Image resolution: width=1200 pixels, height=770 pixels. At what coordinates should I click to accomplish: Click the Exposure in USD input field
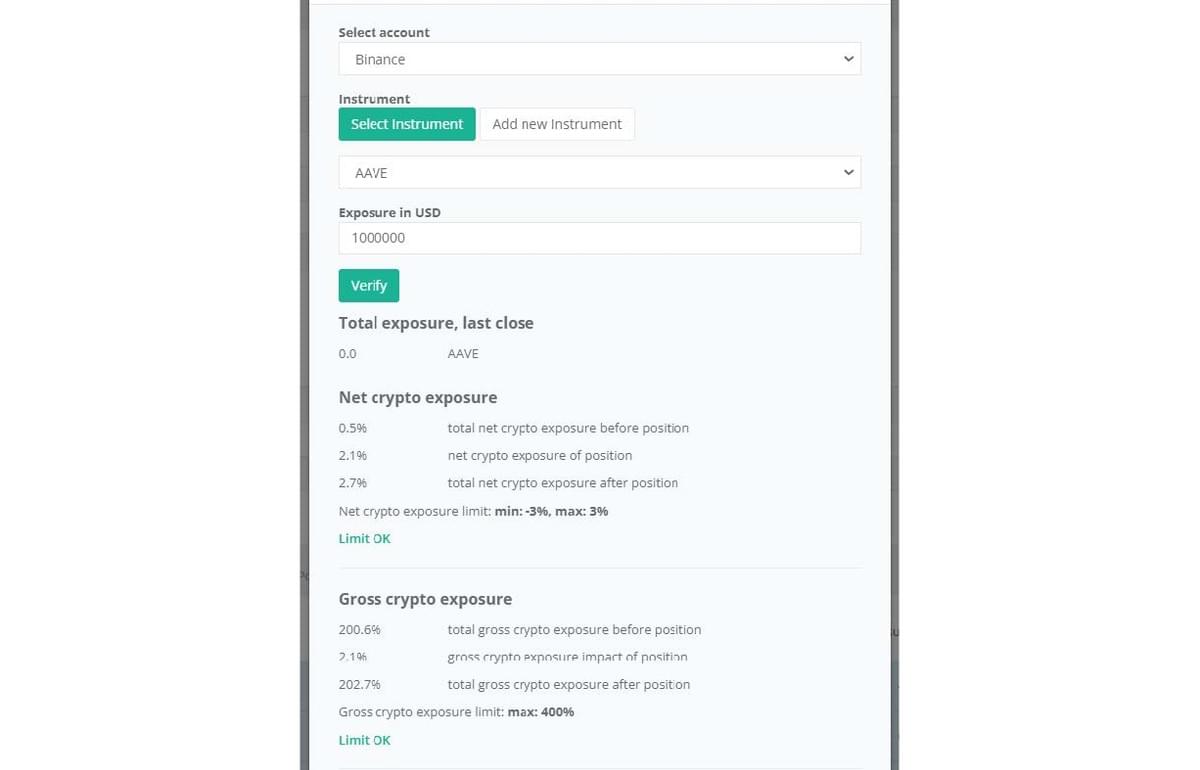[599, 238]
